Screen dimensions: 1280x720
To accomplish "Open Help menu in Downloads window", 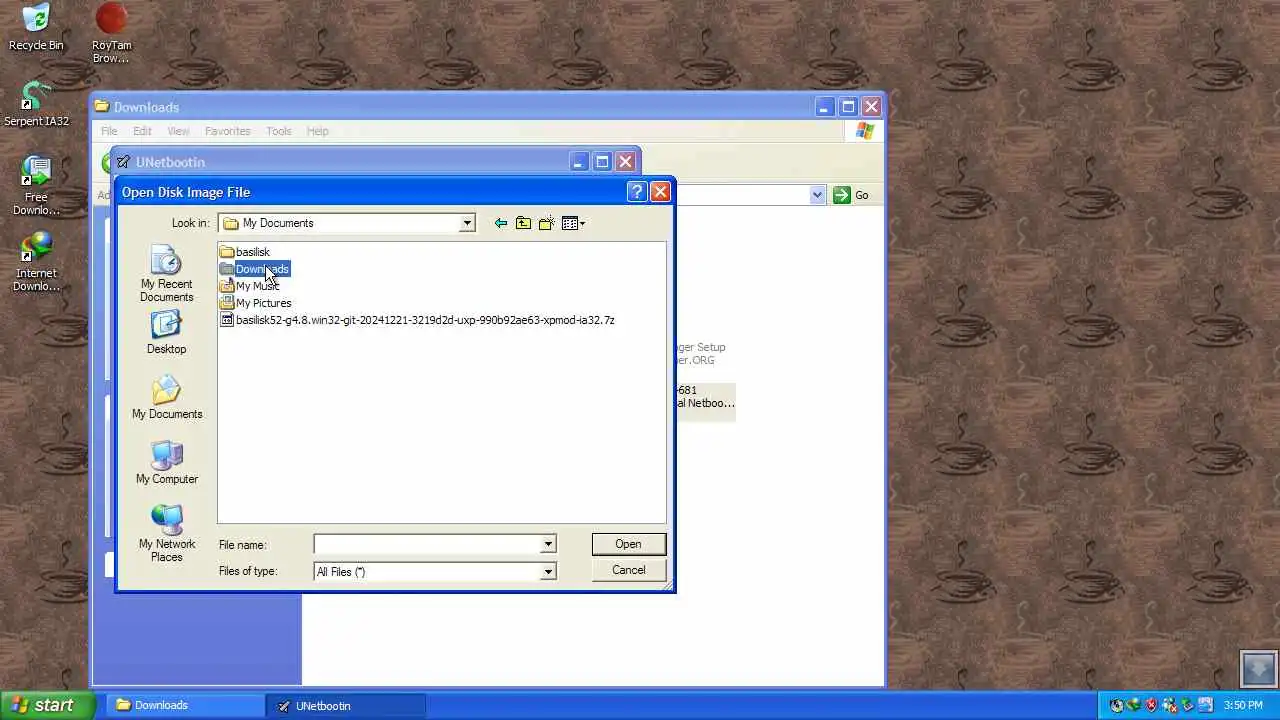I will coord(317,131).
